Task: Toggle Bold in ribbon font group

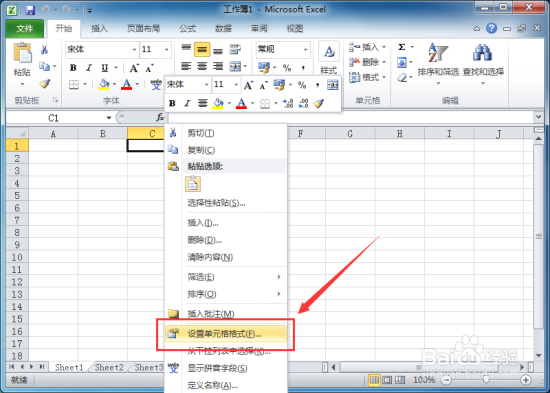Action: (x=73, y=67)
